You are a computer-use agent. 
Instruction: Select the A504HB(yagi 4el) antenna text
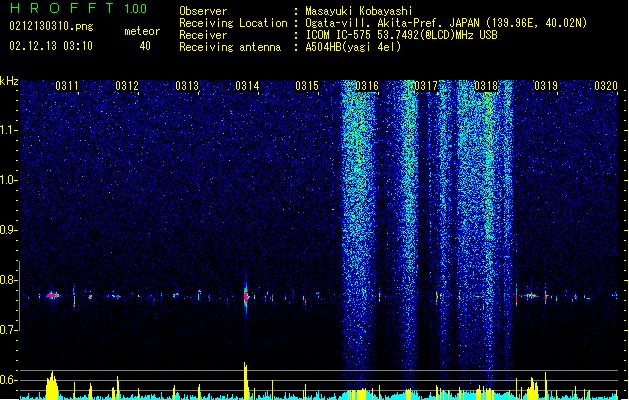(x=353, y=47)
